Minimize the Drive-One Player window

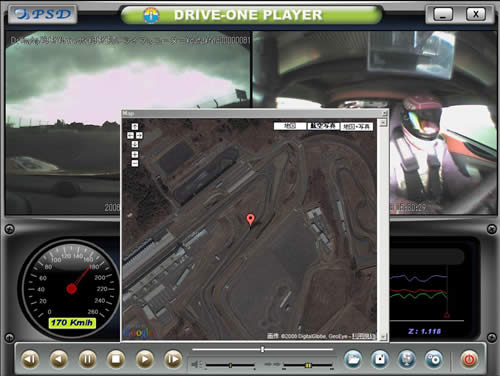click(443, 14)
